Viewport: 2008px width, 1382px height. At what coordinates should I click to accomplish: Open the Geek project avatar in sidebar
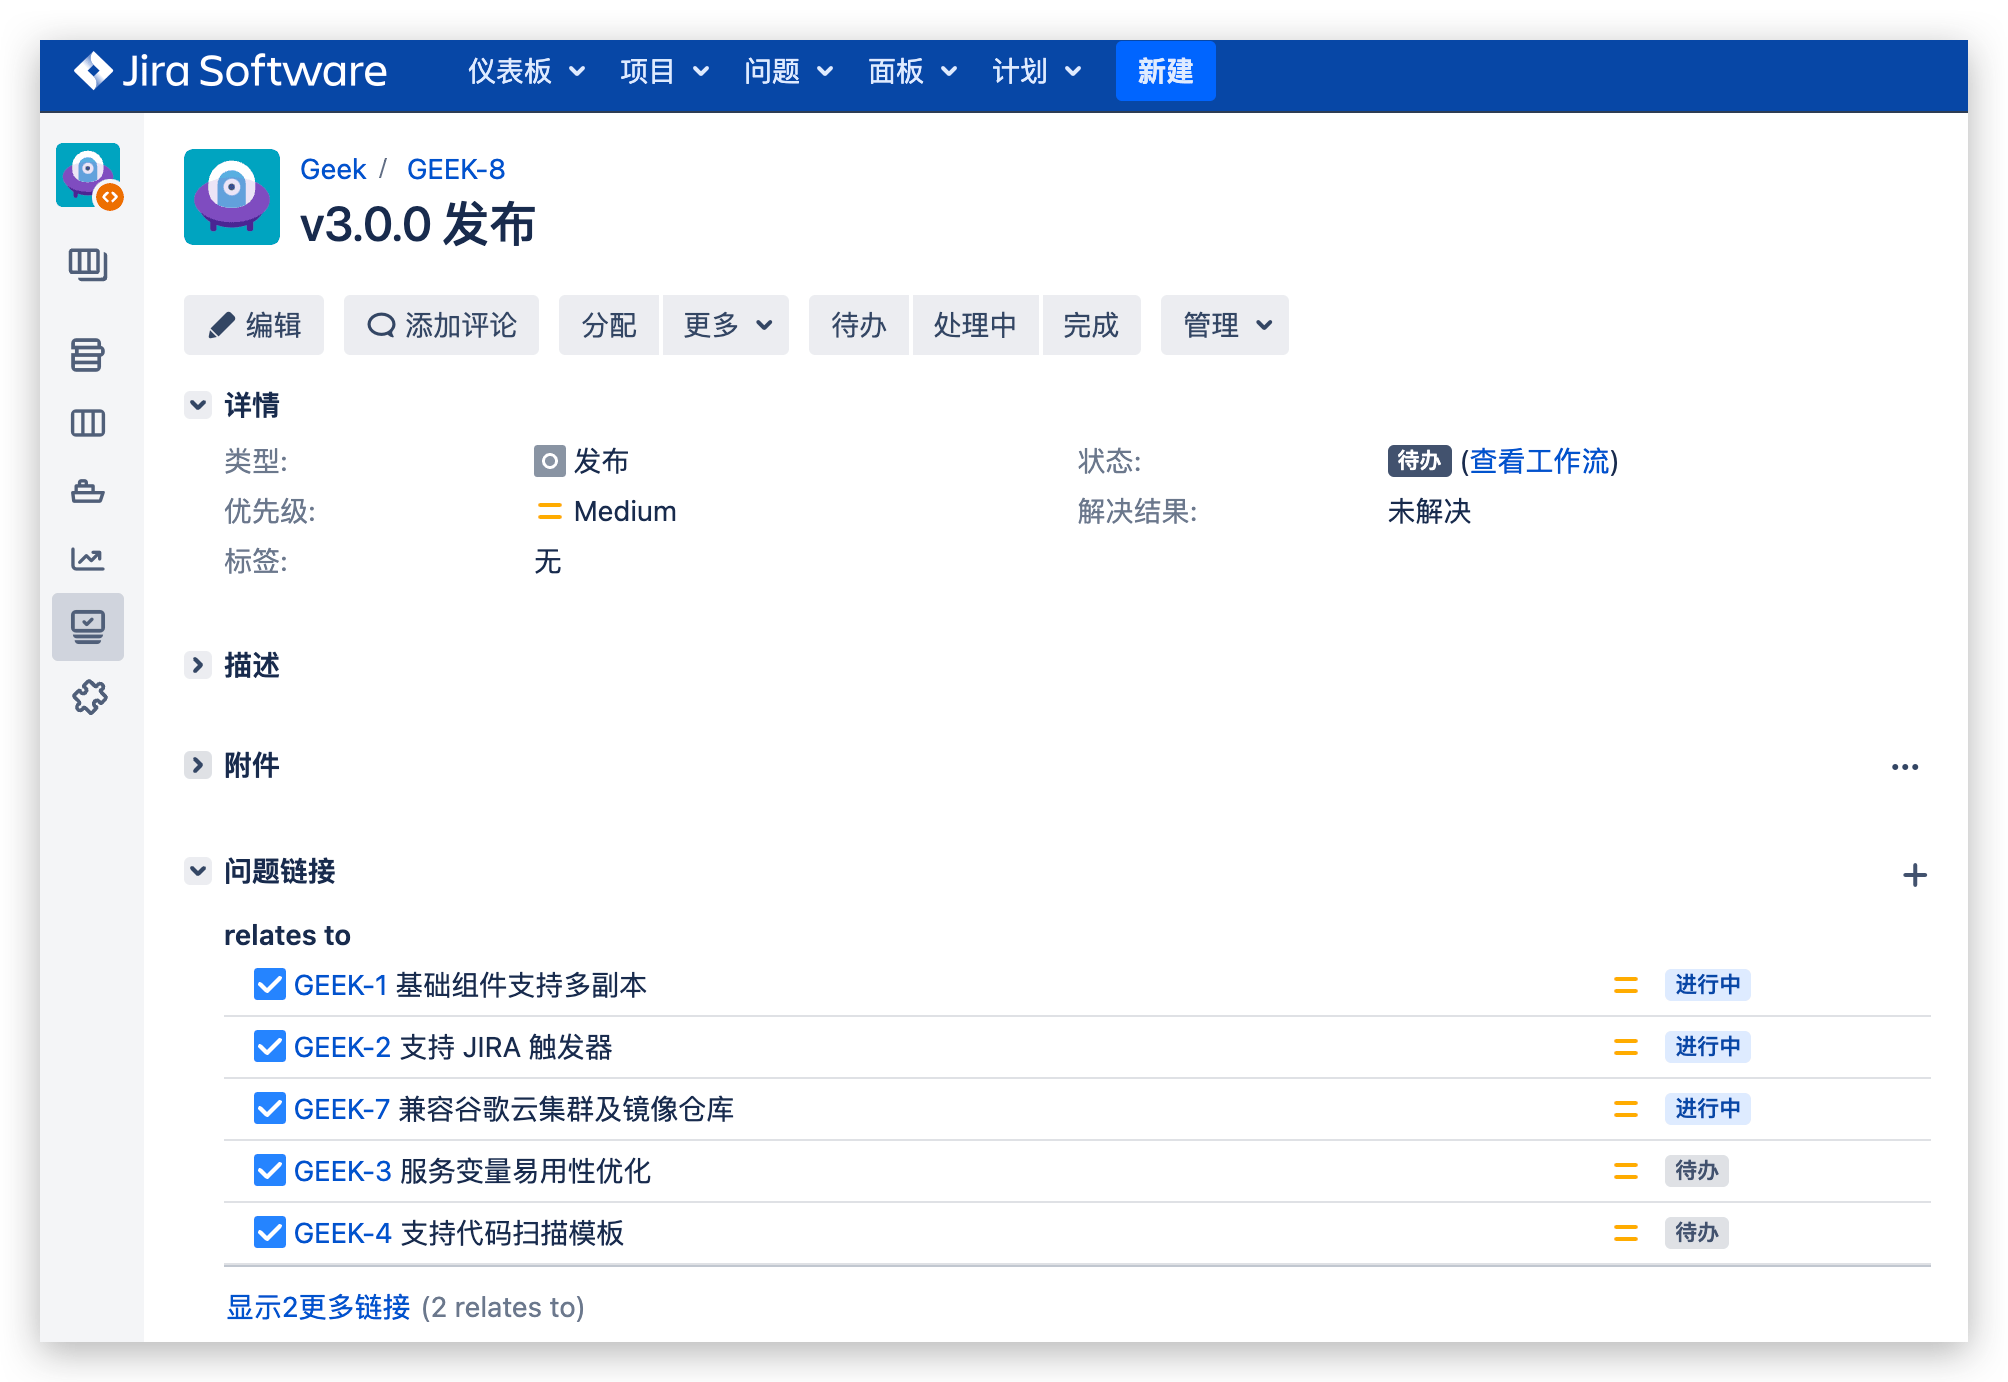coord(88,175)
